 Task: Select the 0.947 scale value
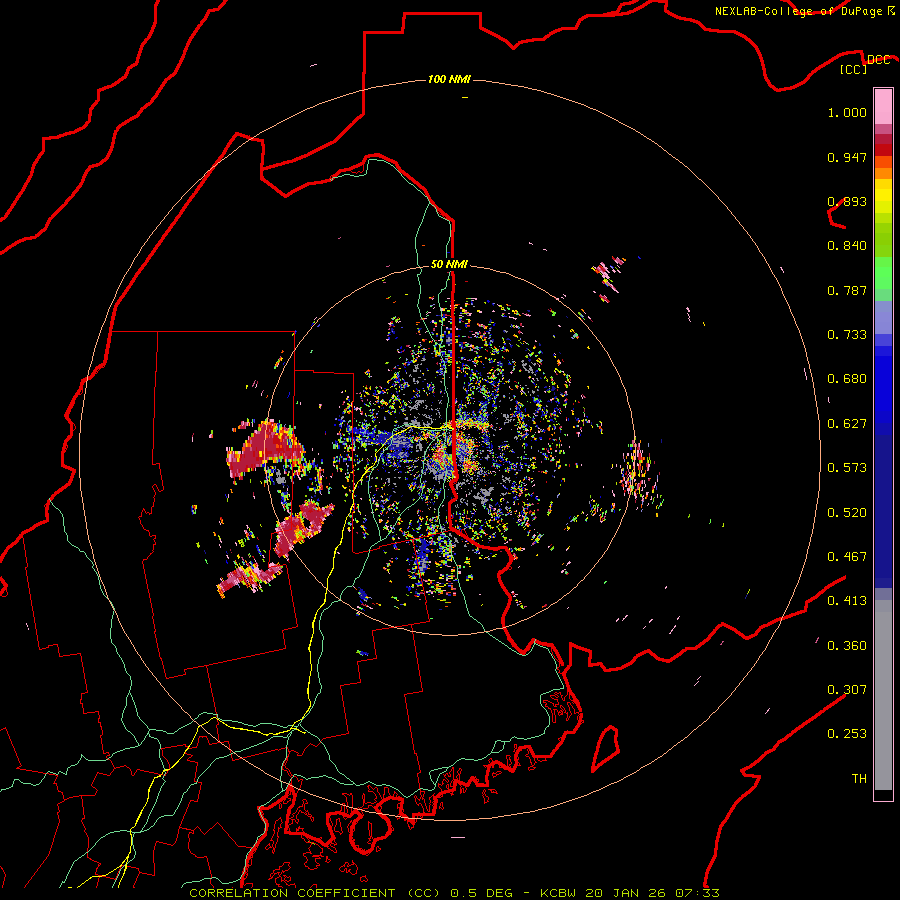[847, 157]
